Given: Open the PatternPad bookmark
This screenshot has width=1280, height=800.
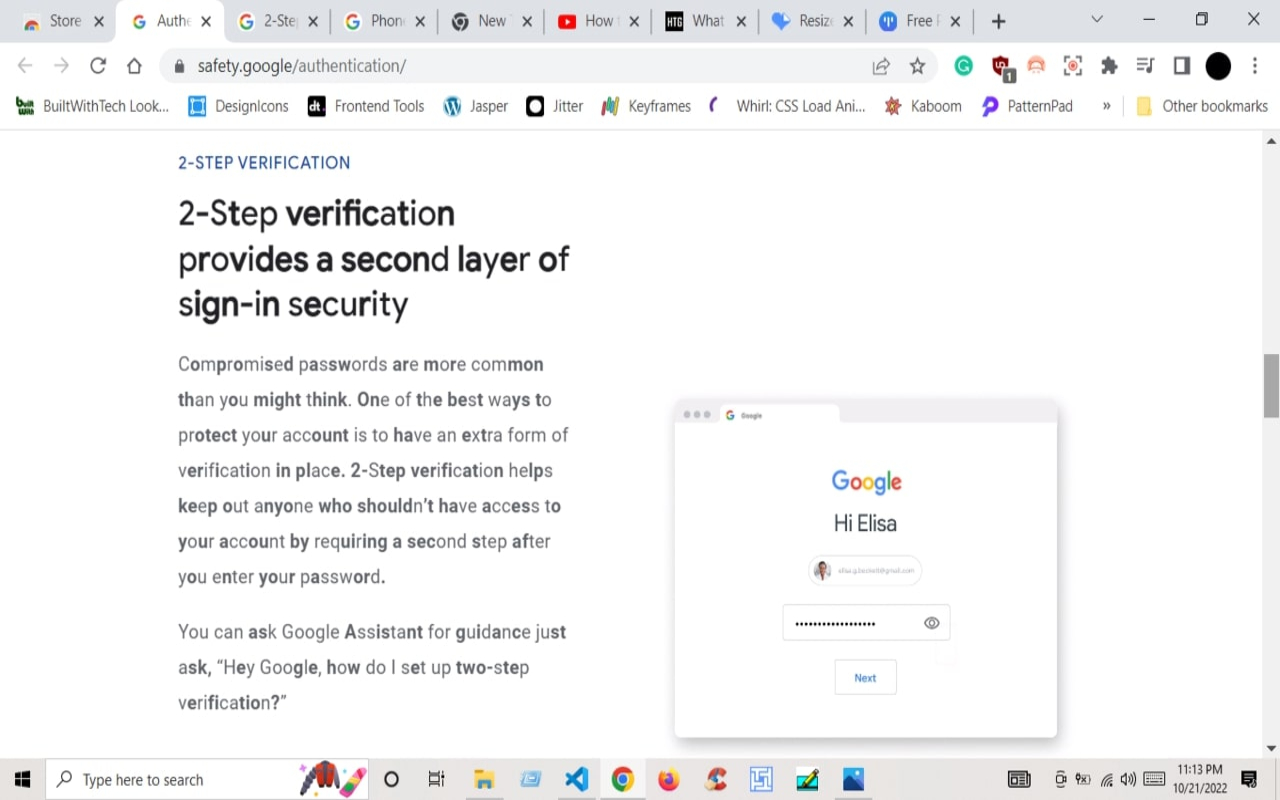Looking at the screenshot, I should pyautogui.click(x=1027, y=106).
